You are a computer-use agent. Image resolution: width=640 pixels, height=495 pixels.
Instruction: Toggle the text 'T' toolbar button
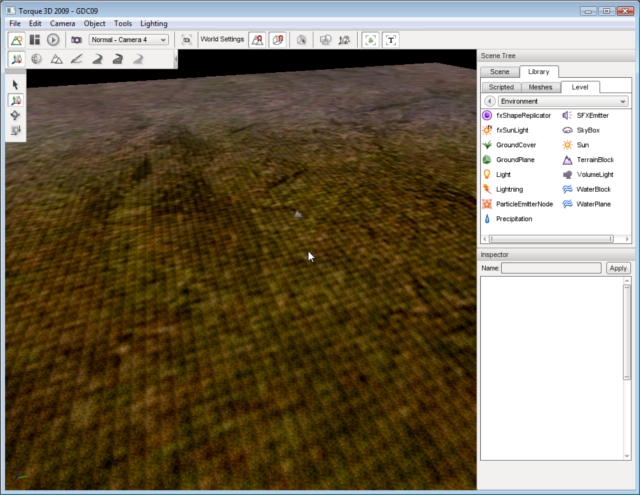[391, 39]
